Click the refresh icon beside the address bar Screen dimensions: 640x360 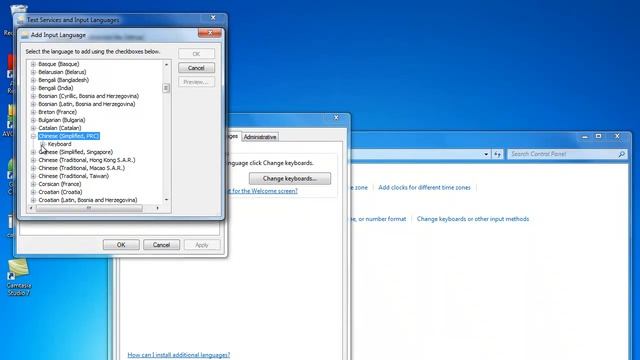coord(498,154)
